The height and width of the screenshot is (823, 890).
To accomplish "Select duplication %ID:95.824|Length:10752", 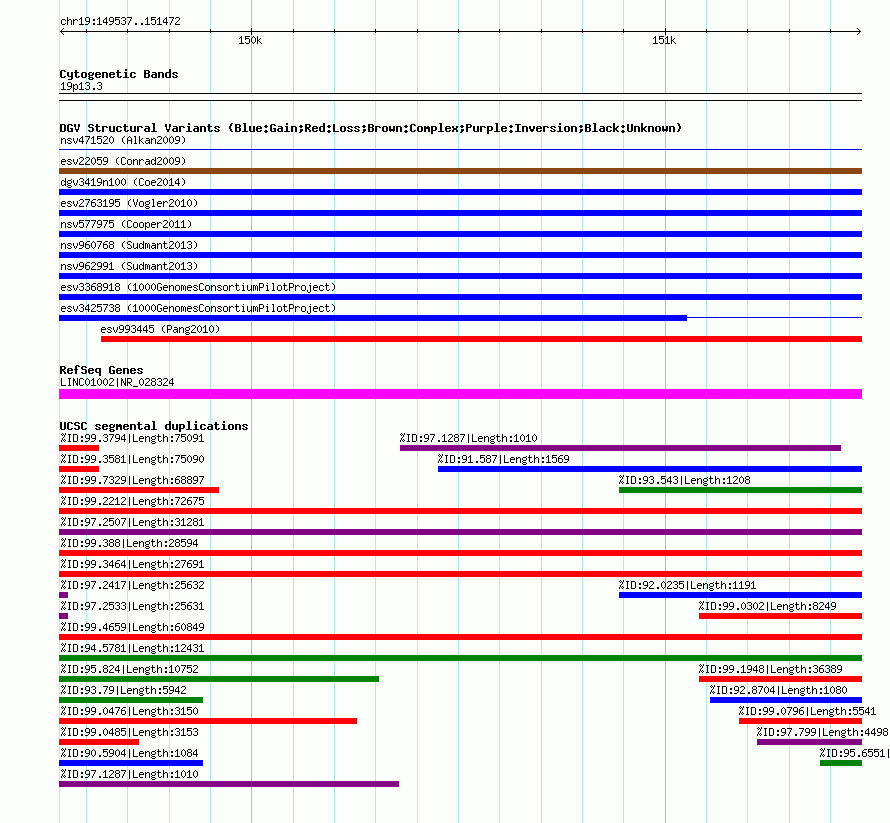I will [x=129, y=669].
